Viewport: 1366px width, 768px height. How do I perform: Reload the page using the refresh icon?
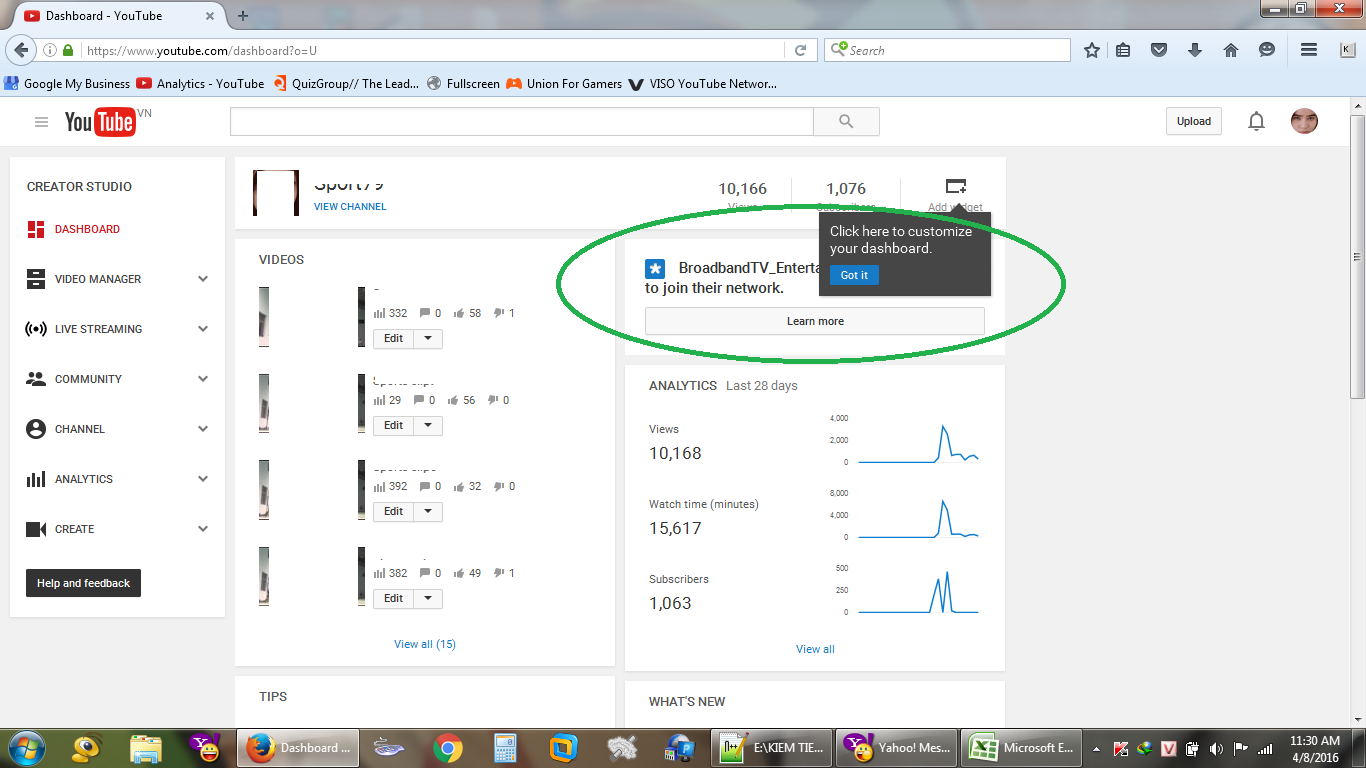click(801, 50)
